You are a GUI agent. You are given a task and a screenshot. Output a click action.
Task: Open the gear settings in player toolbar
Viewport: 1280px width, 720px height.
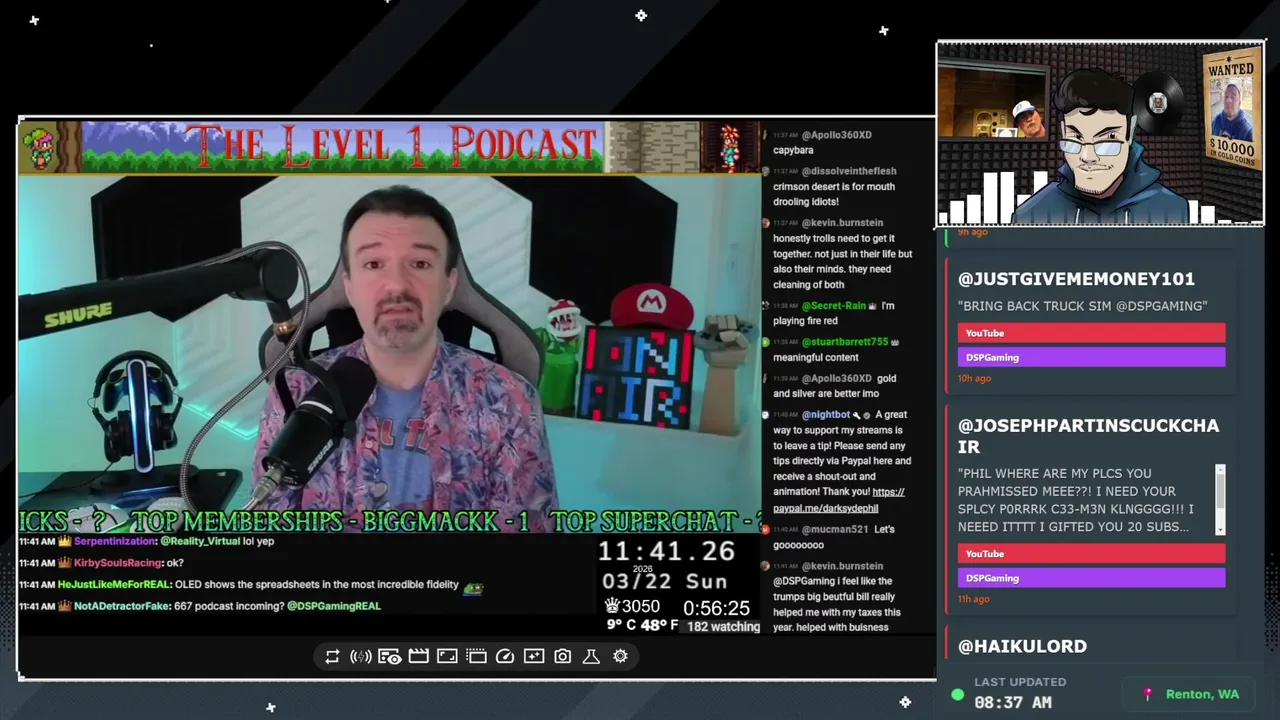pyautogui.click(x=620, y=656)
